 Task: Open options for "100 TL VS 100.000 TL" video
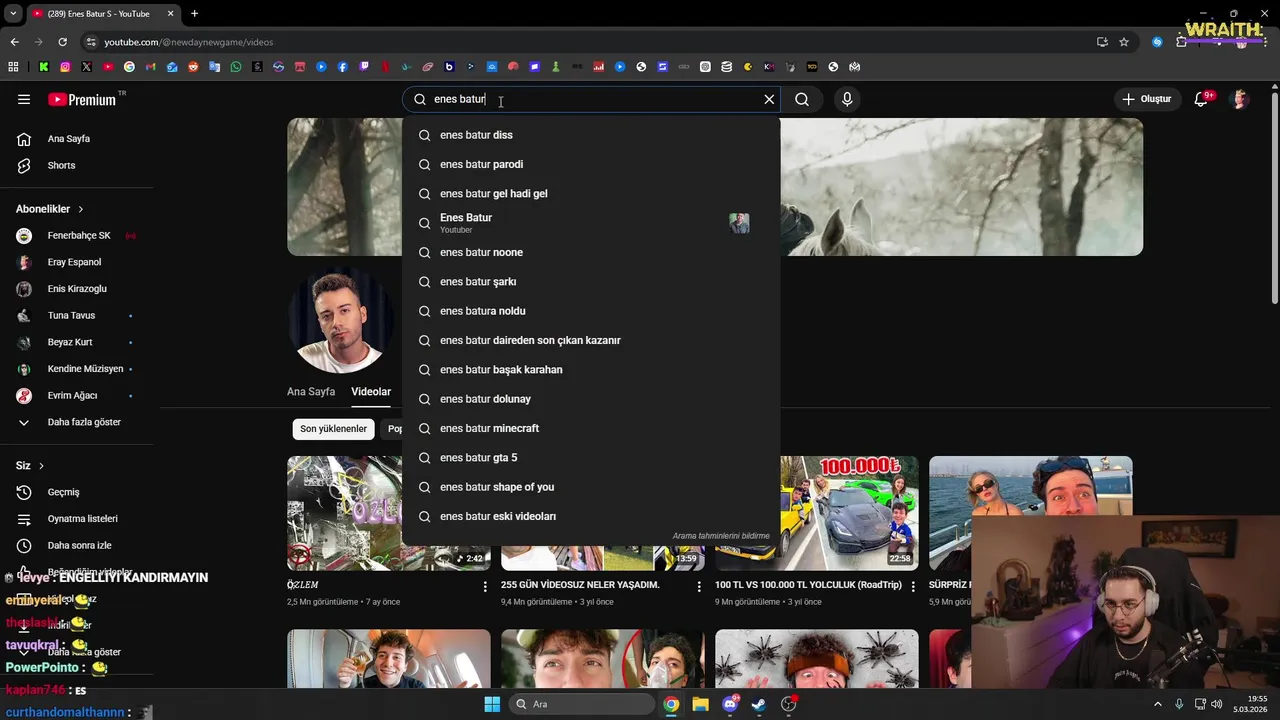coord(913,587)
